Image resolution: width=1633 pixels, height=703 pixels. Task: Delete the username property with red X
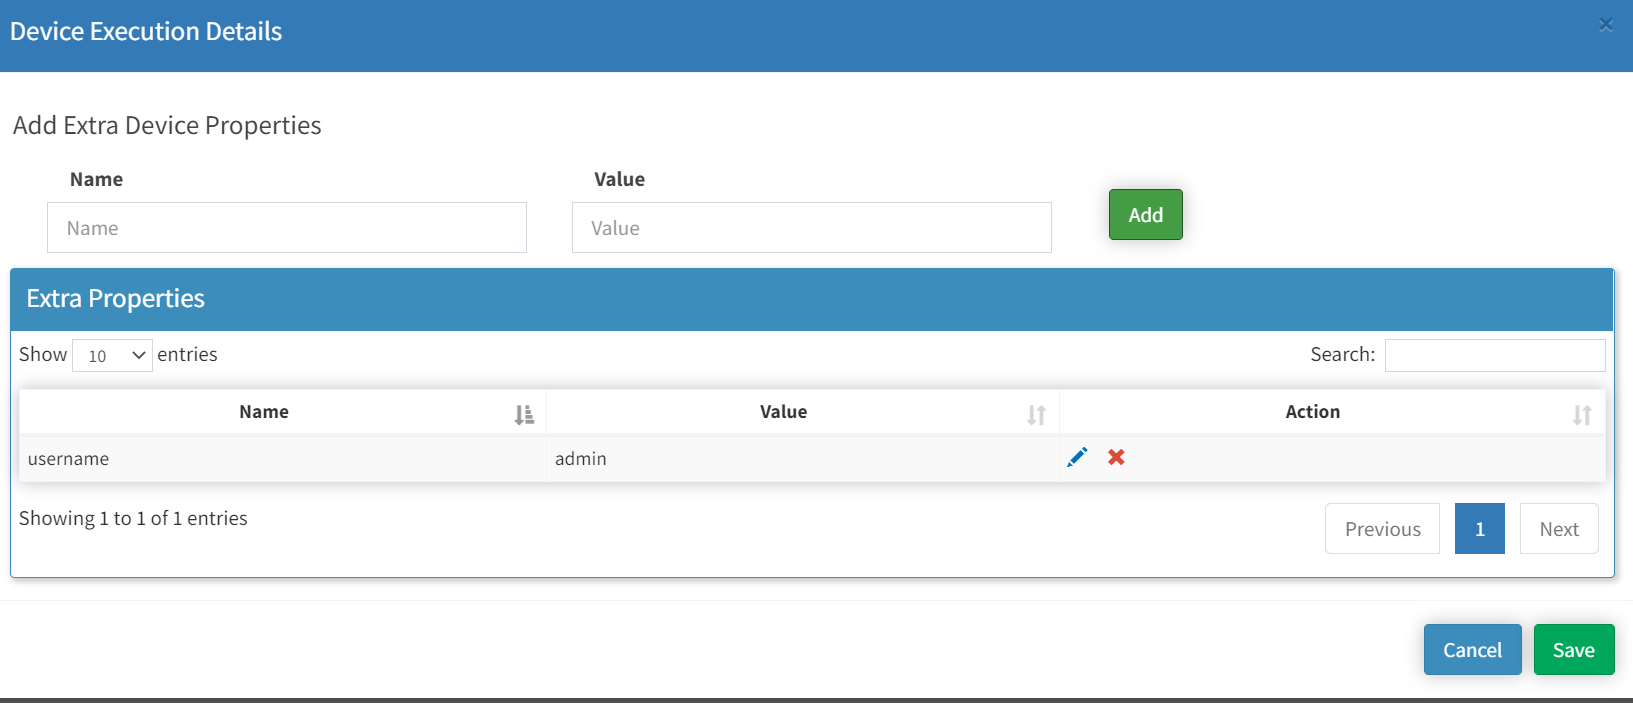(x=1116, y=458)
